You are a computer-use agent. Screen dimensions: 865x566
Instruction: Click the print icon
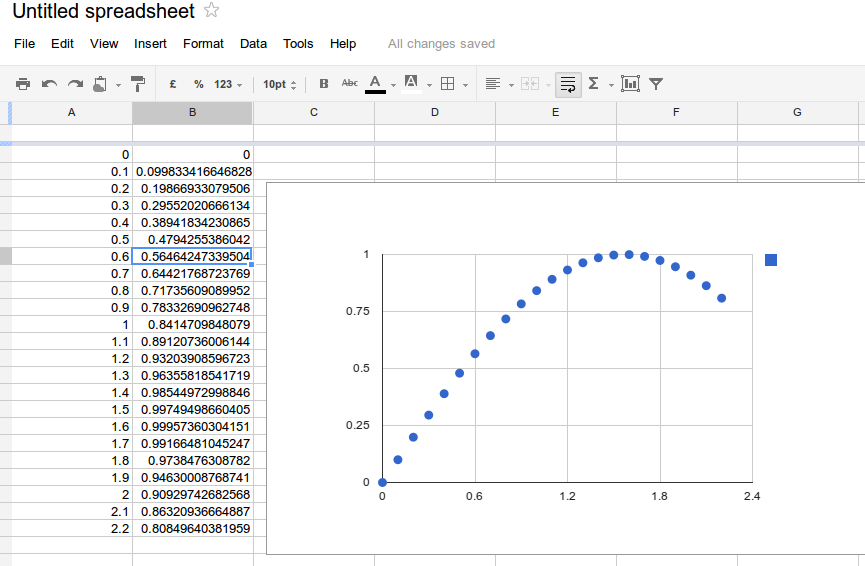click(x=23, y=84)
